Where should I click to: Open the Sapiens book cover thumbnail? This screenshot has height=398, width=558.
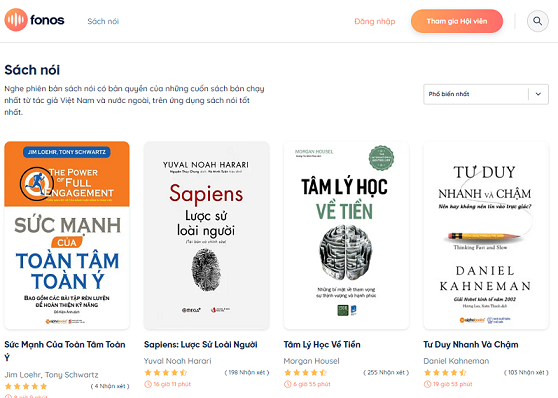click(206, 235)
